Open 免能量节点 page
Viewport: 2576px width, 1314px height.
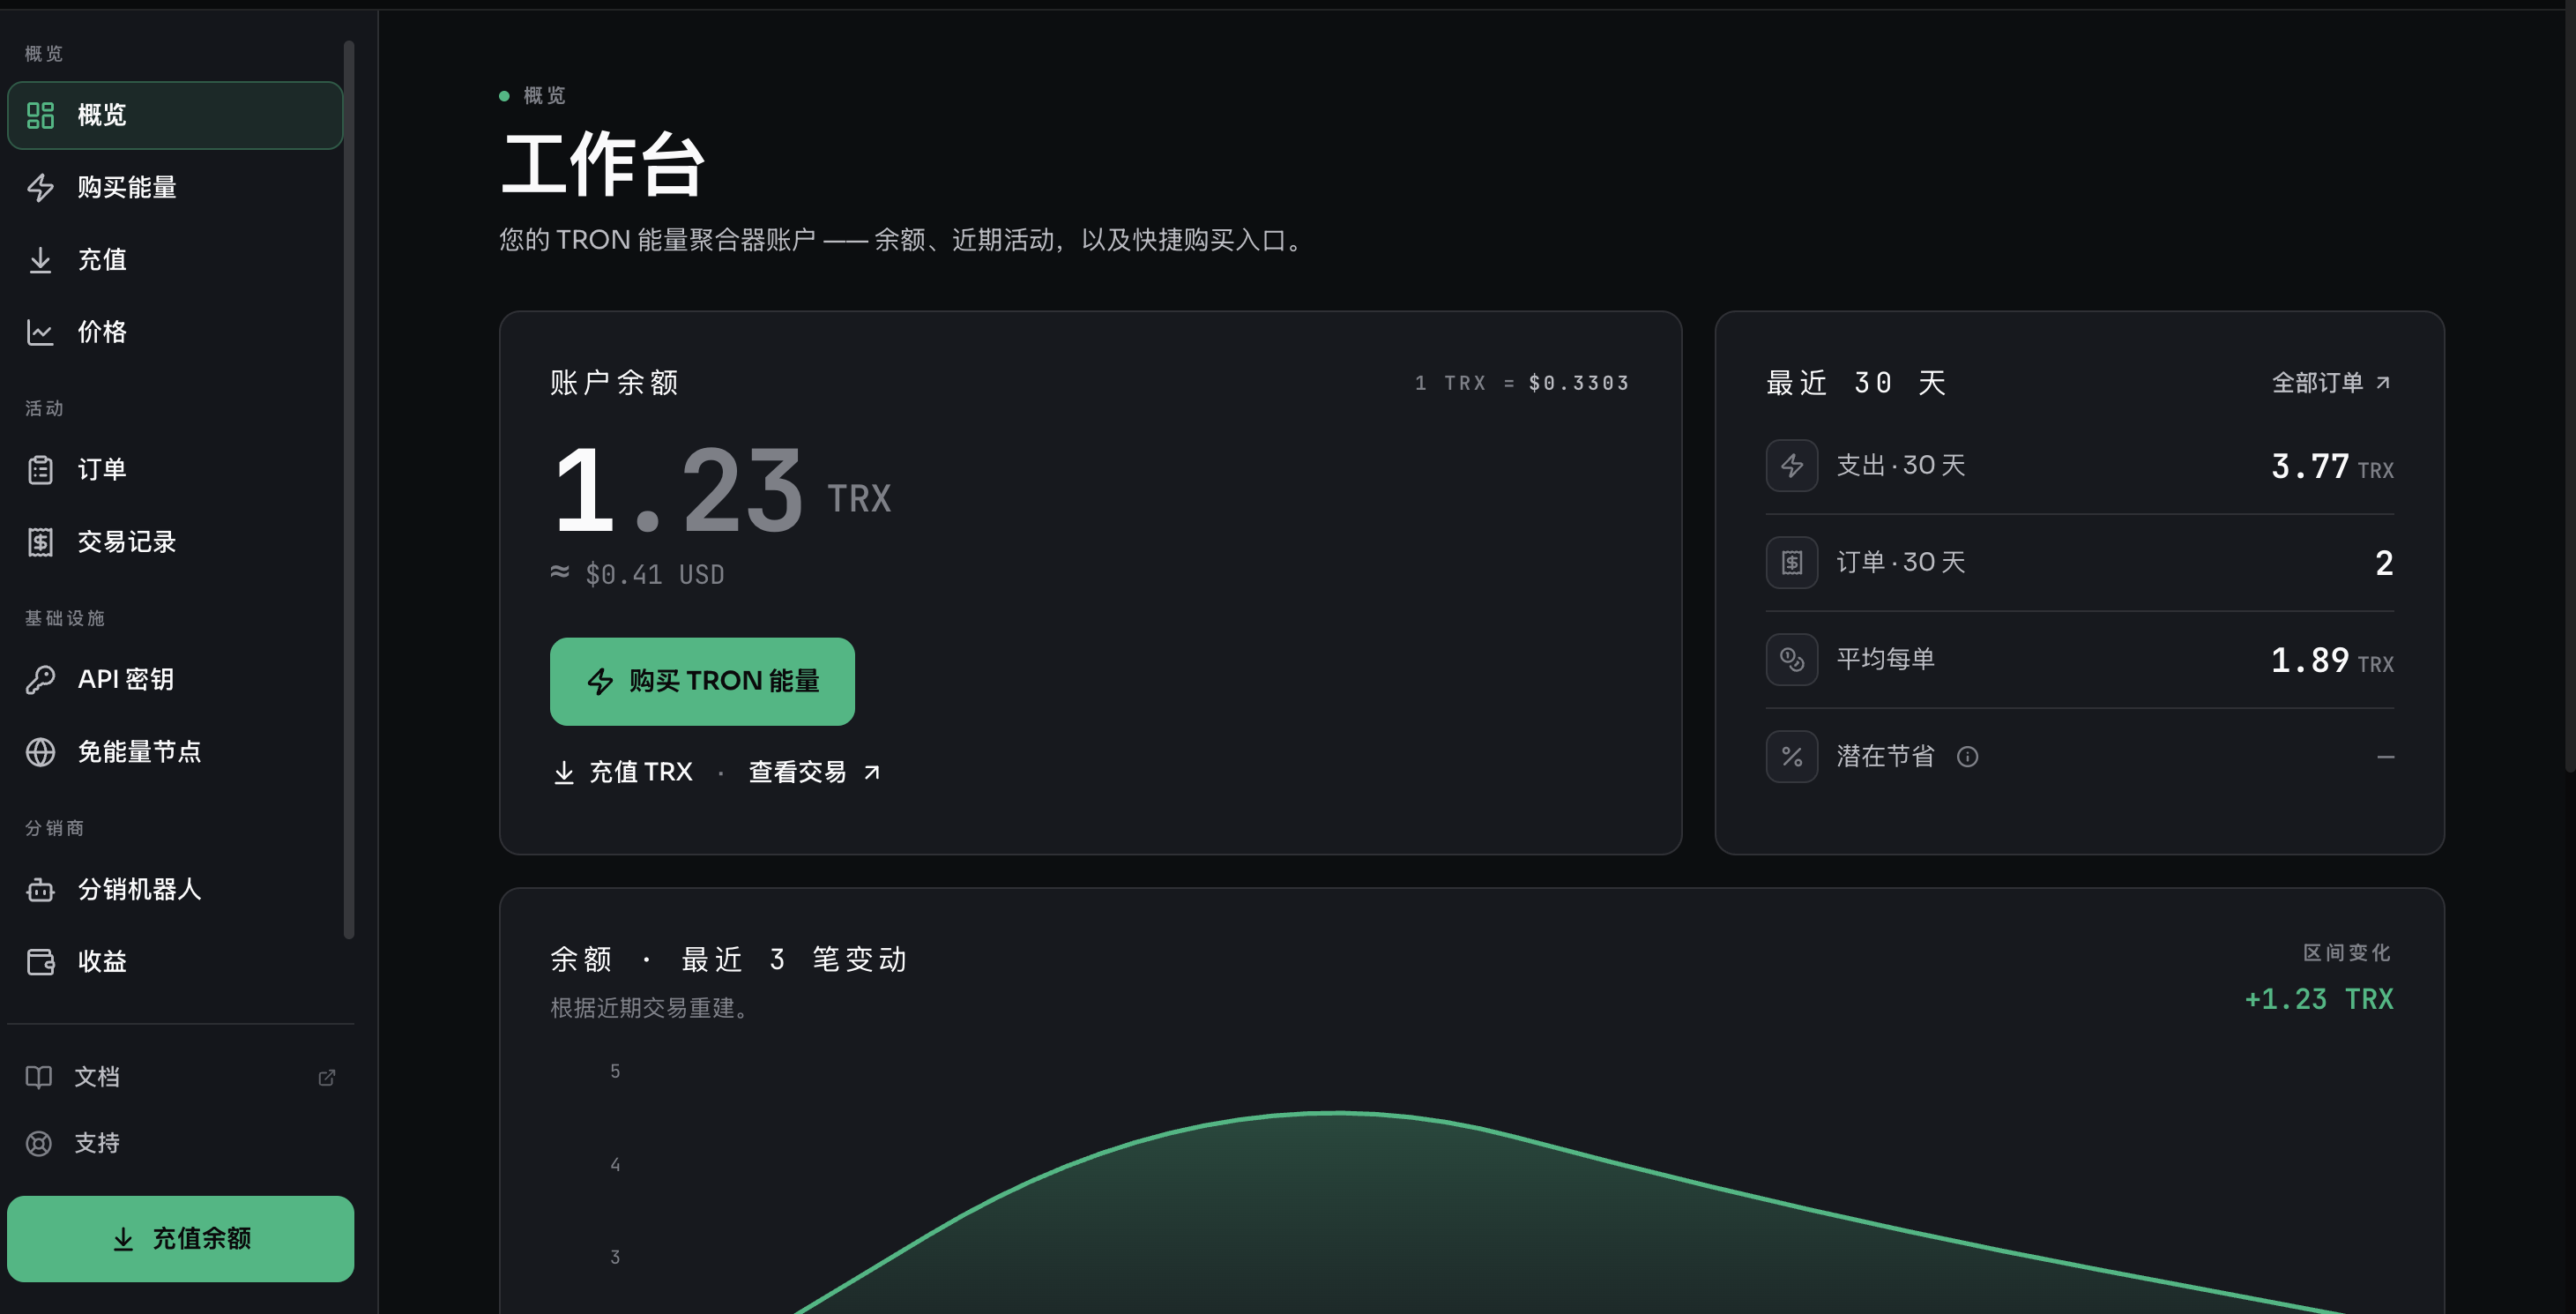[175, 752]
